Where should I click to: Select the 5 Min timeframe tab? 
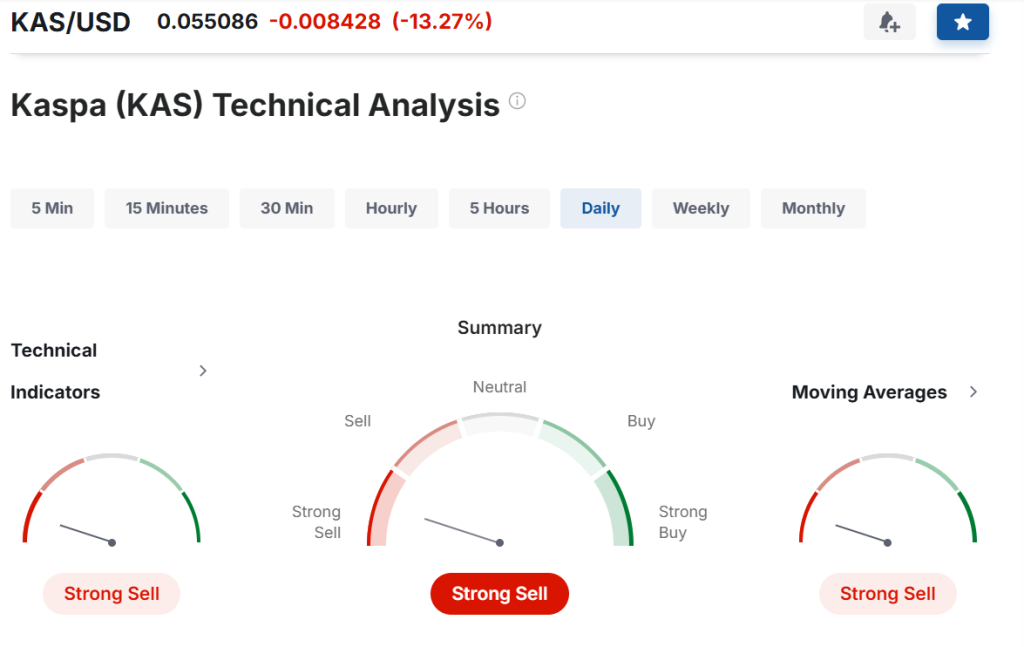point(52,208)
